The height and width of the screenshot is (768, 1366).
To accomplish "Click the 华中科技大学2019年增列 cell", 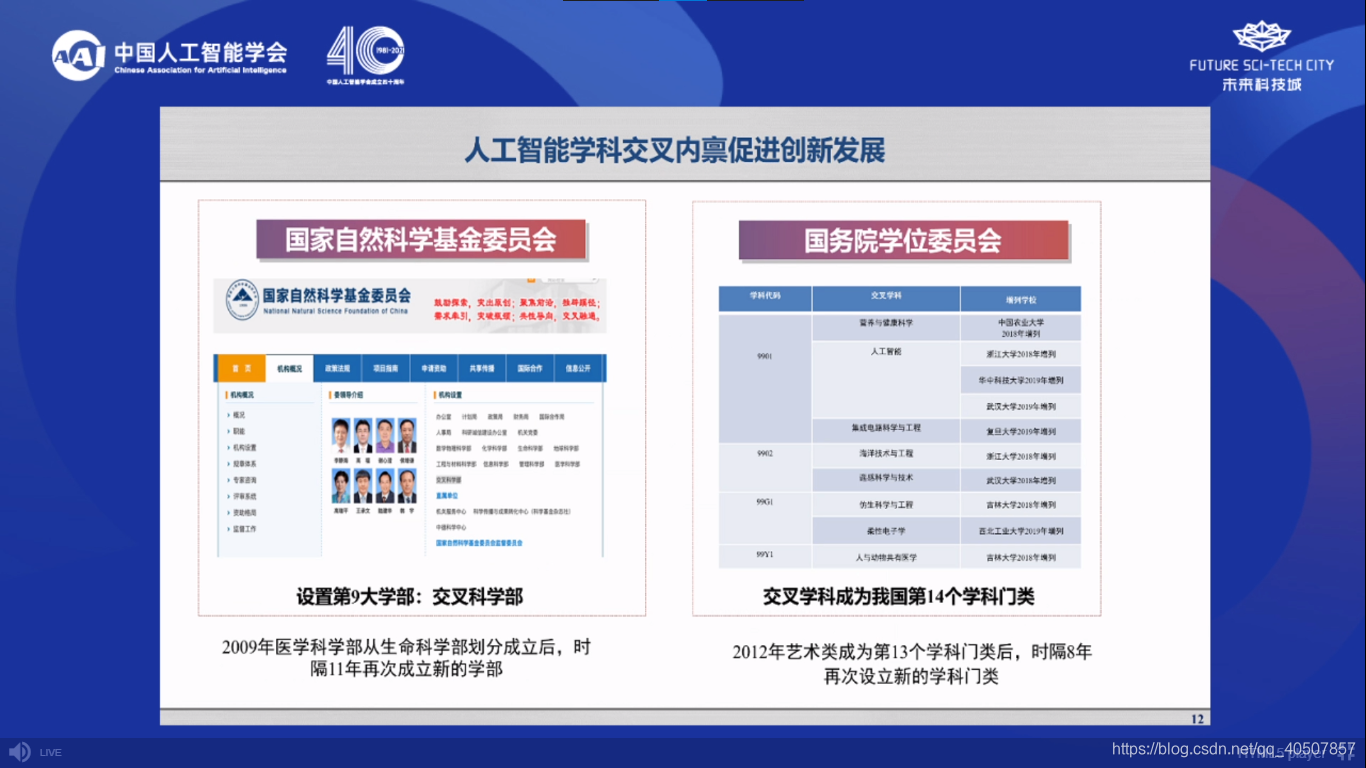I will [x=1021, y=381].
